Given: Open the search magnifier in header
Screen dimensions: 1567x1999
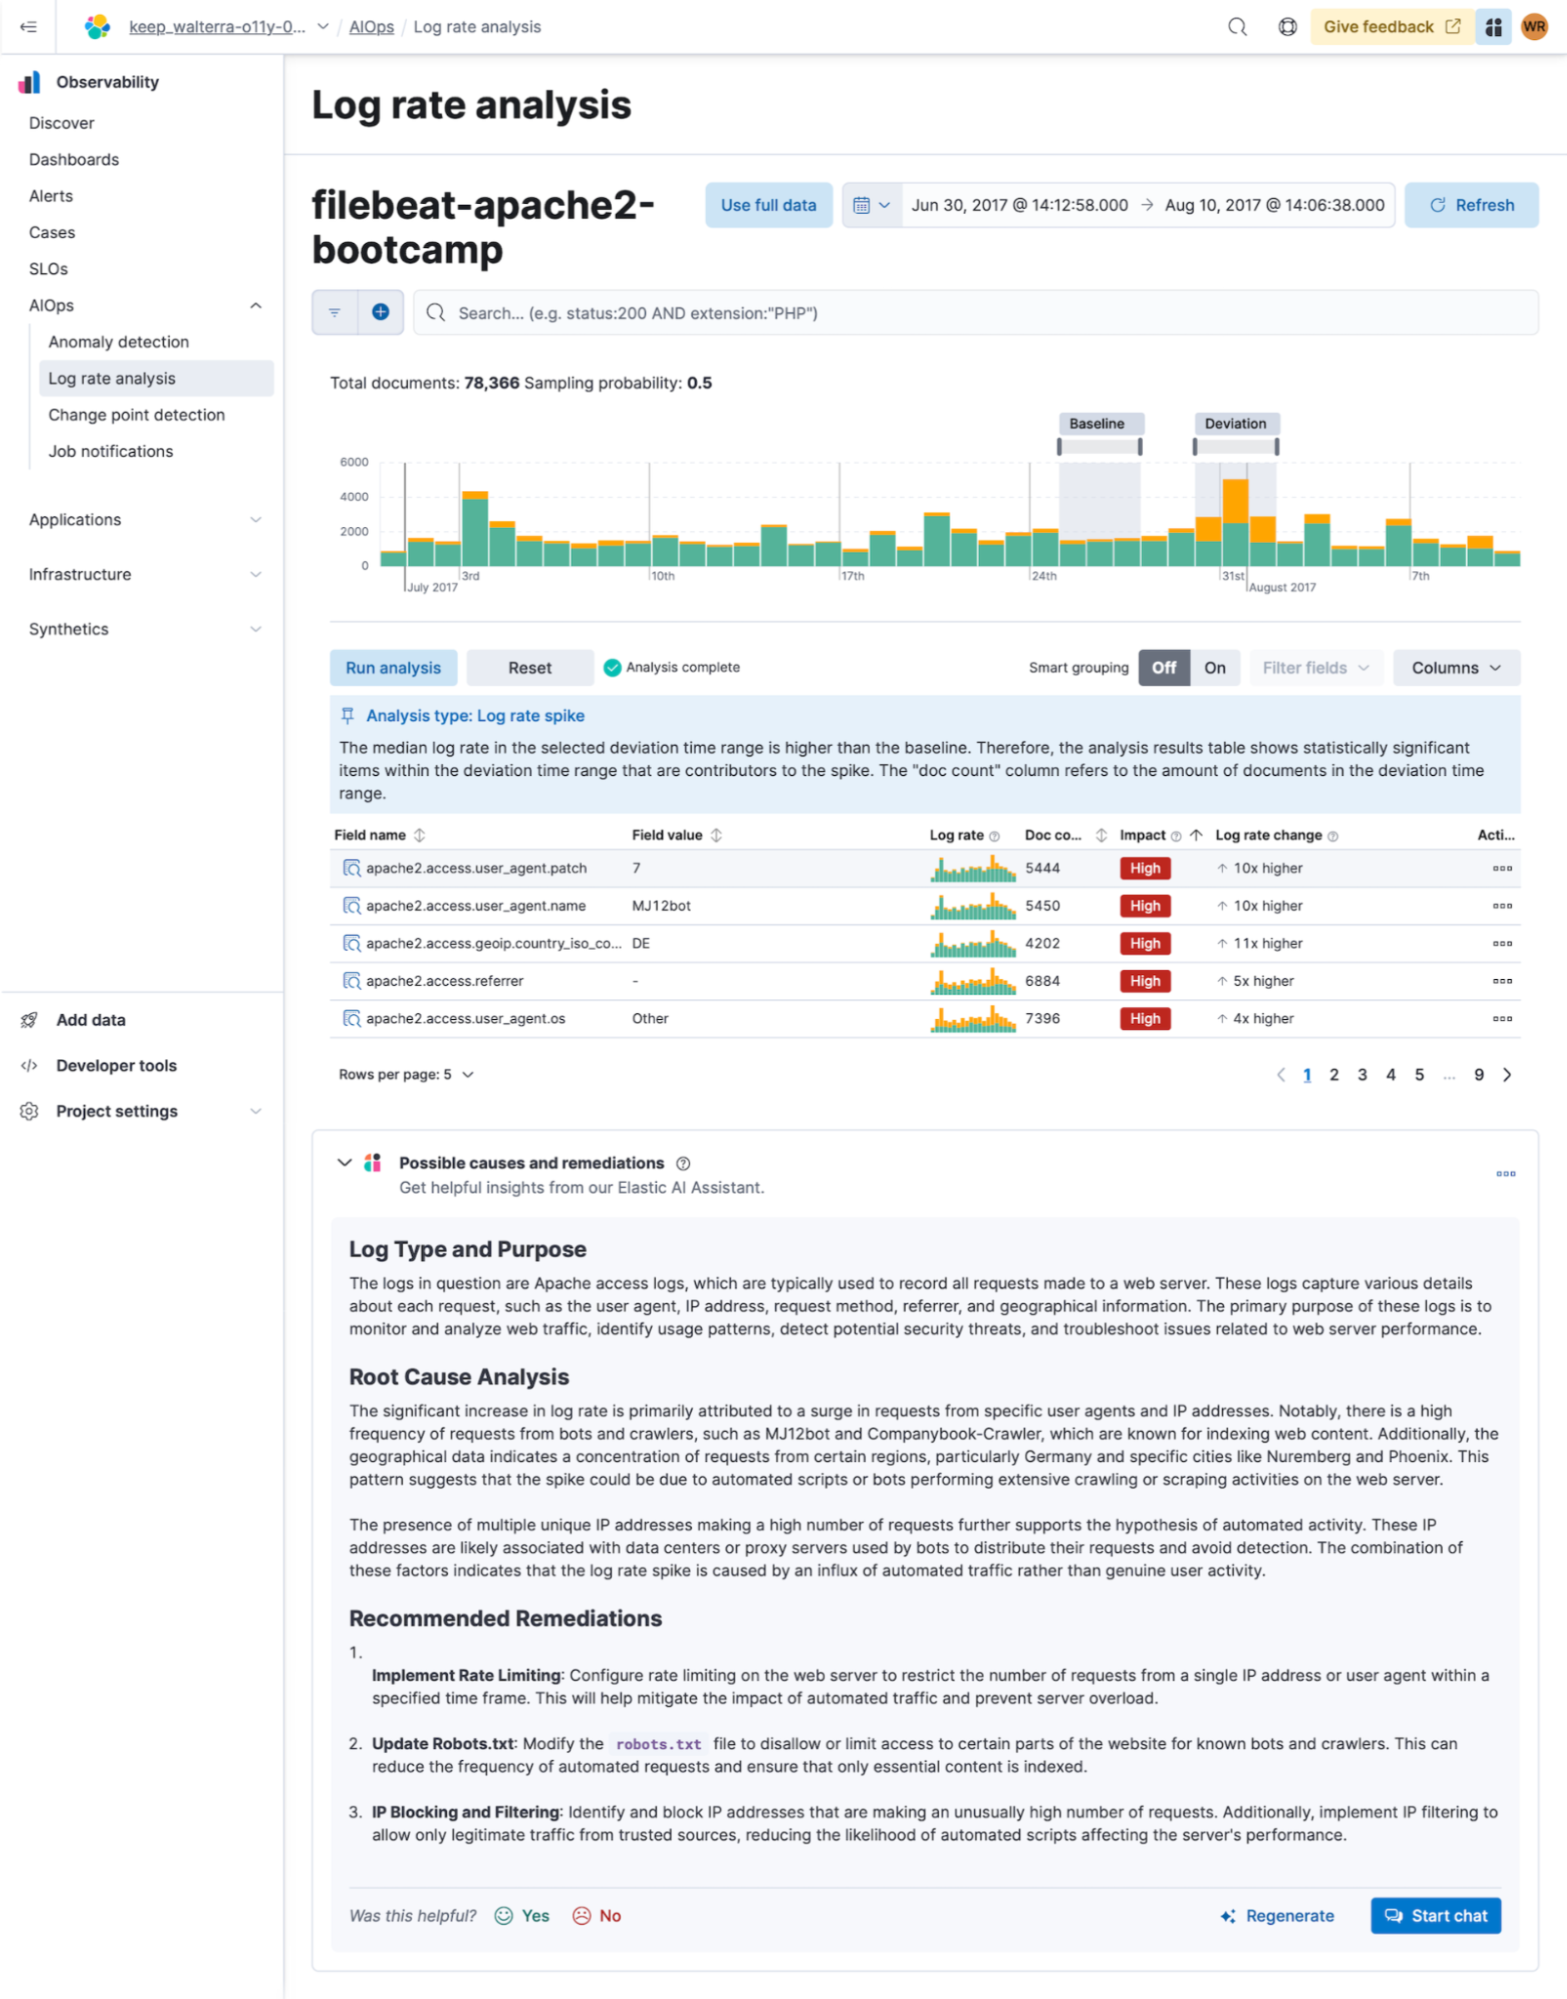Looking at the screenshot, I should 1237,27.
